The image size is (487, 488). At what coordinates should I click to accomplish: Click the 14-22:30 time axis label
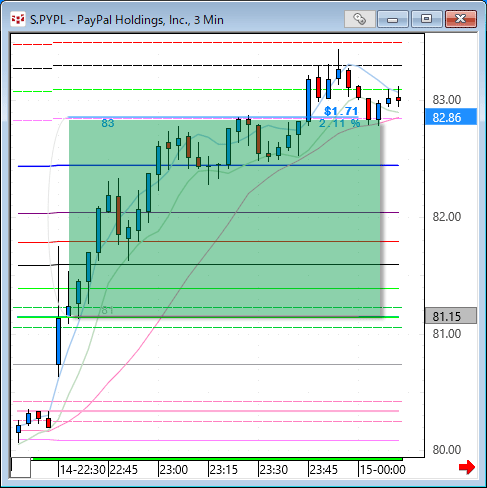(x=83, y=470)
